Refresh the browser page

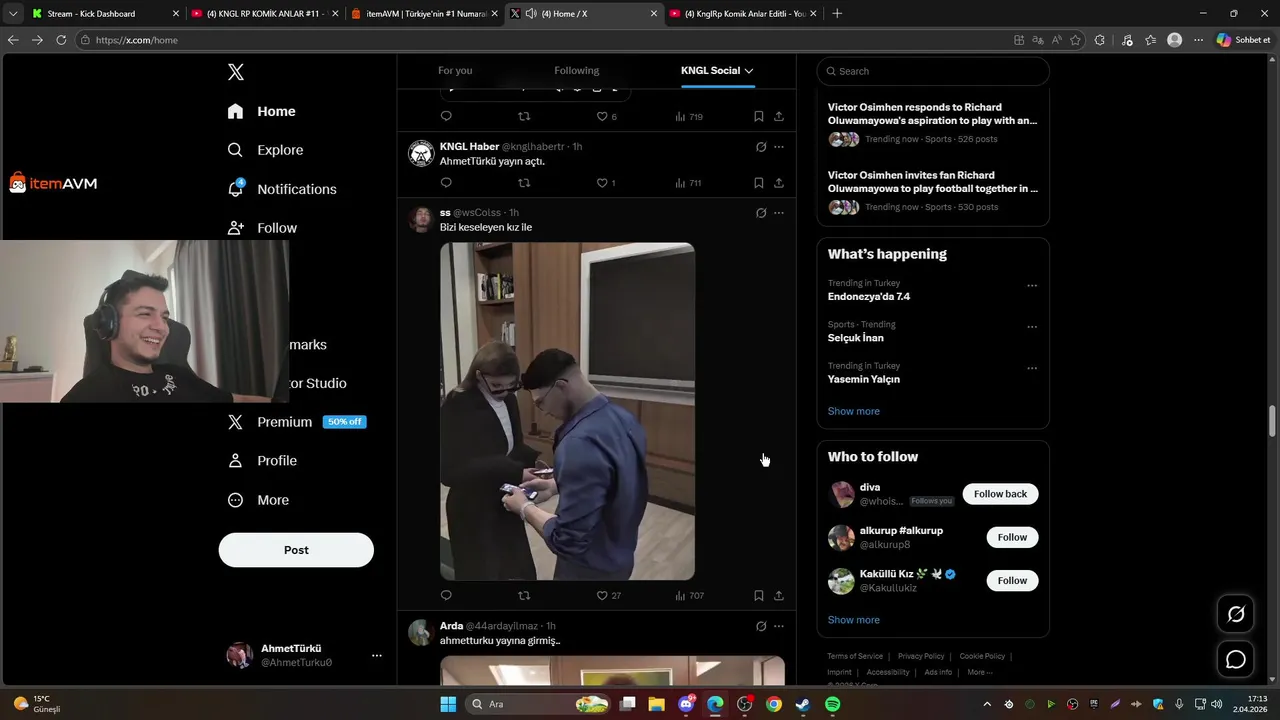click(x=61, y=40)
